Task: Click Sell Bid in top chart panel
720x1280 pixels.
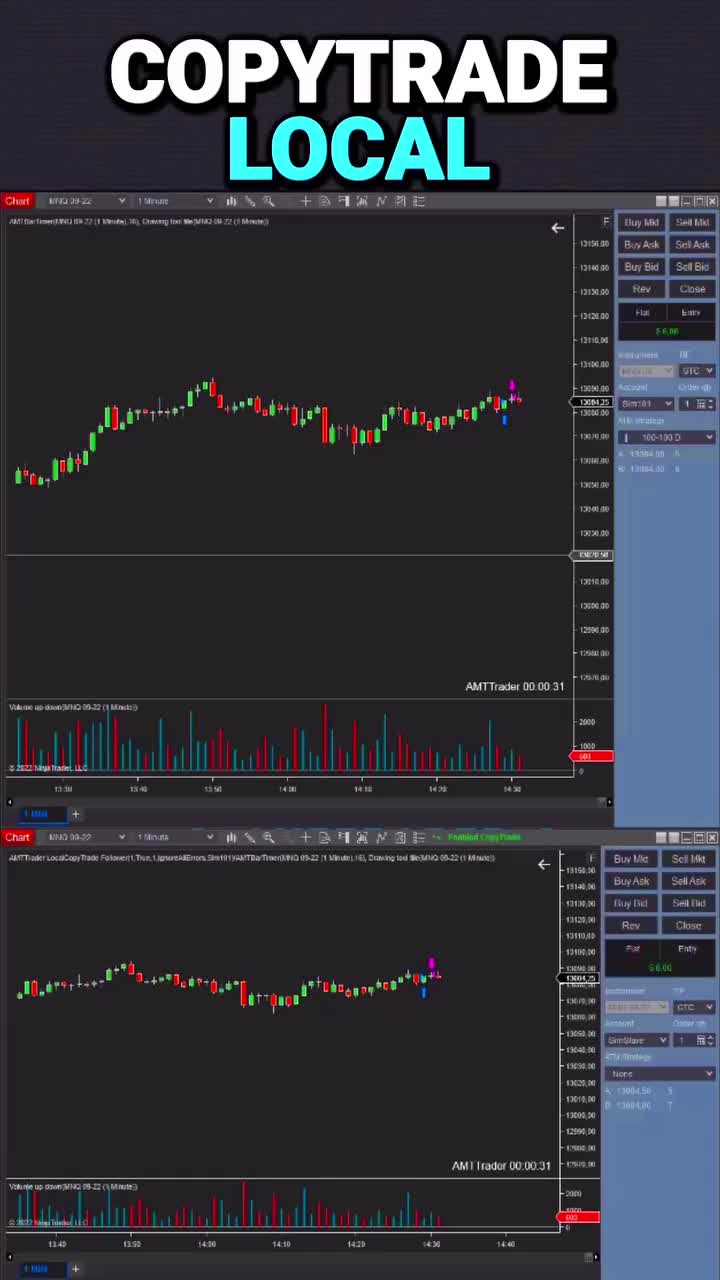Action: (x=692, y=267)
